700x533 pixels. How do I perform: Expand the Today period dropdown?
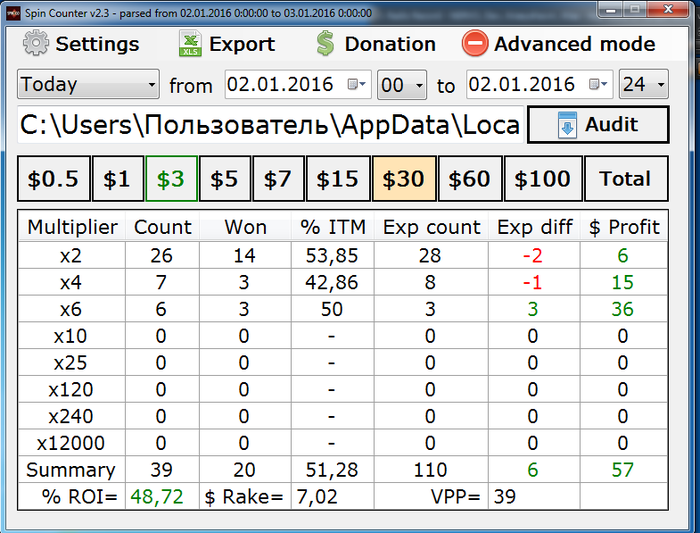click(x=88, y=84)
